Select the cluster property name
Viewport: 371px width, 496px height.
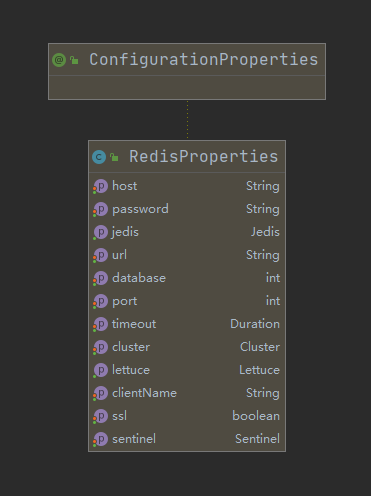point(131,347)
